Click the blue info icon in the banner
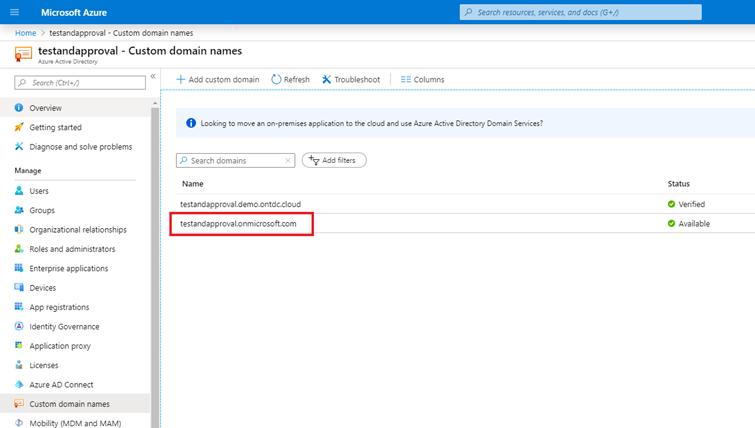 [x=191, y=123]
